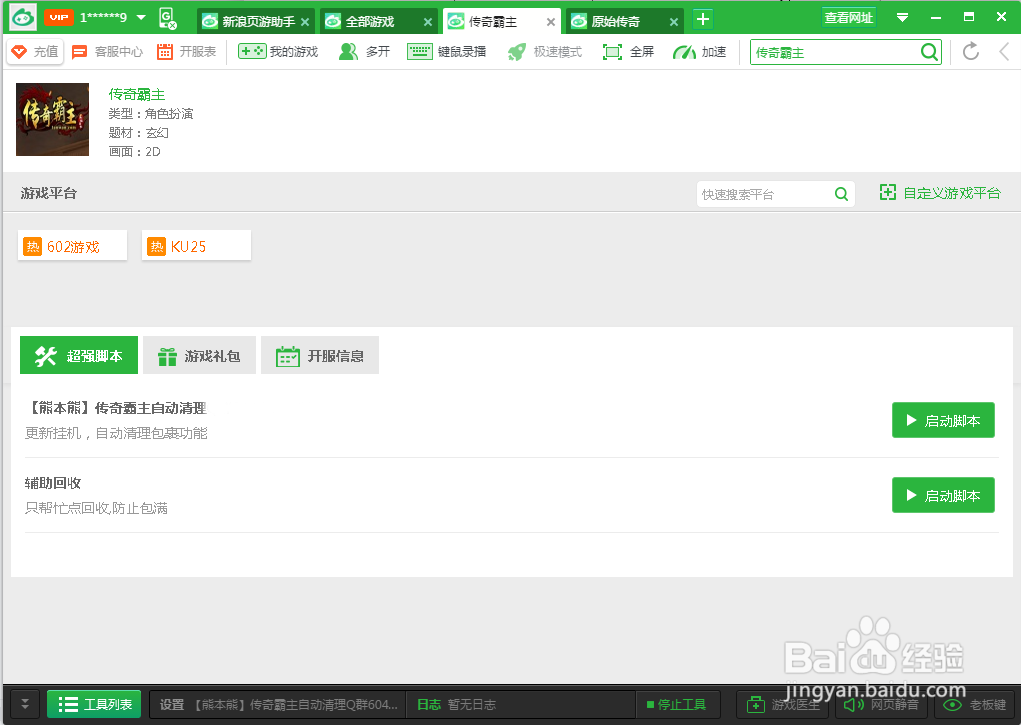Open 游戏医生 game doctor
The width and height of the screenshot is (1021, 725).
pyautogui.click(x=785, y=705)
